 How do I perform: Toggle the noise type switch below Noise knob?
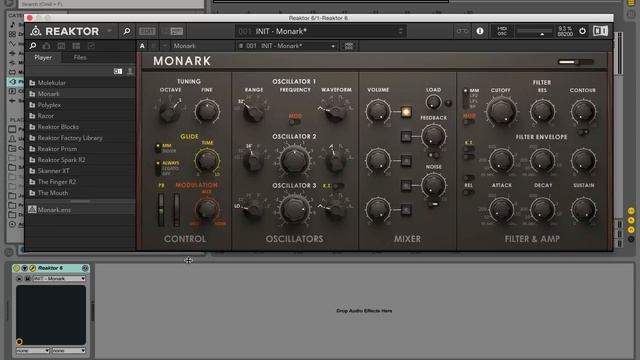point(433,204)
